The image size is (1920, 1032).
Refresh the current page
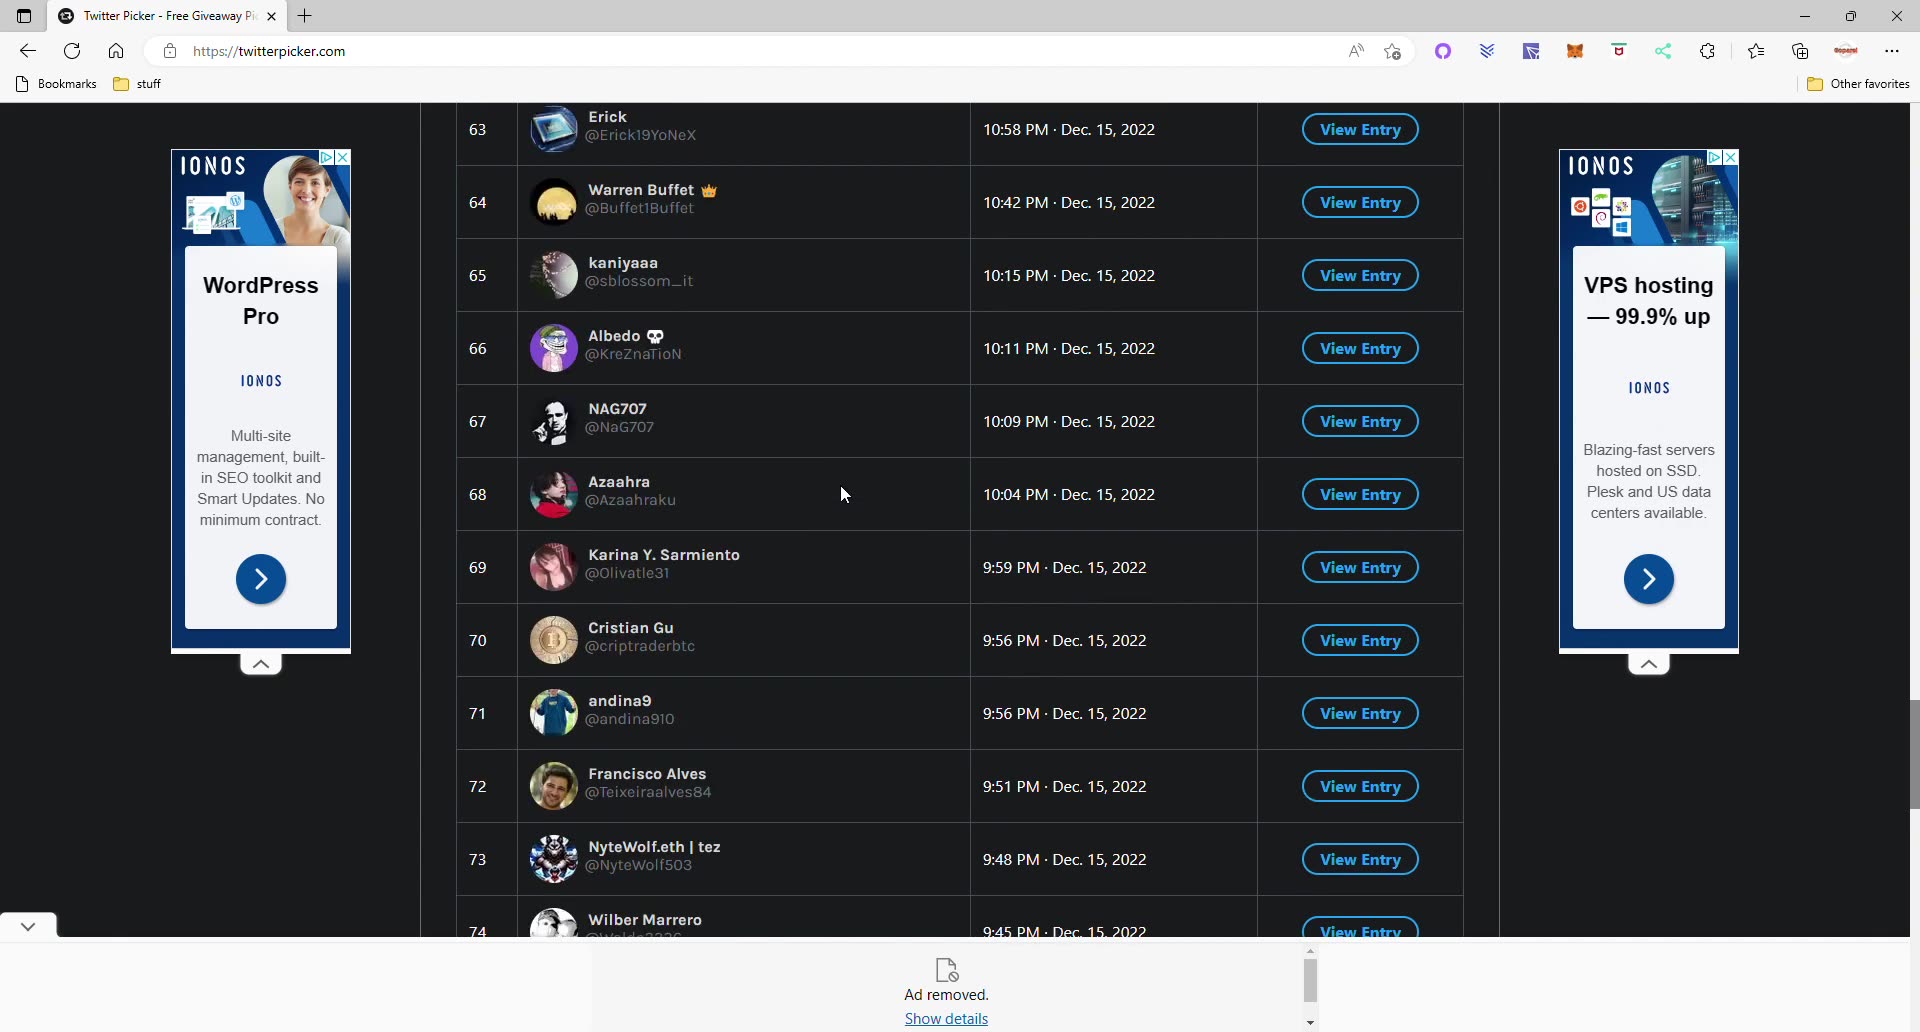[72, 51]
